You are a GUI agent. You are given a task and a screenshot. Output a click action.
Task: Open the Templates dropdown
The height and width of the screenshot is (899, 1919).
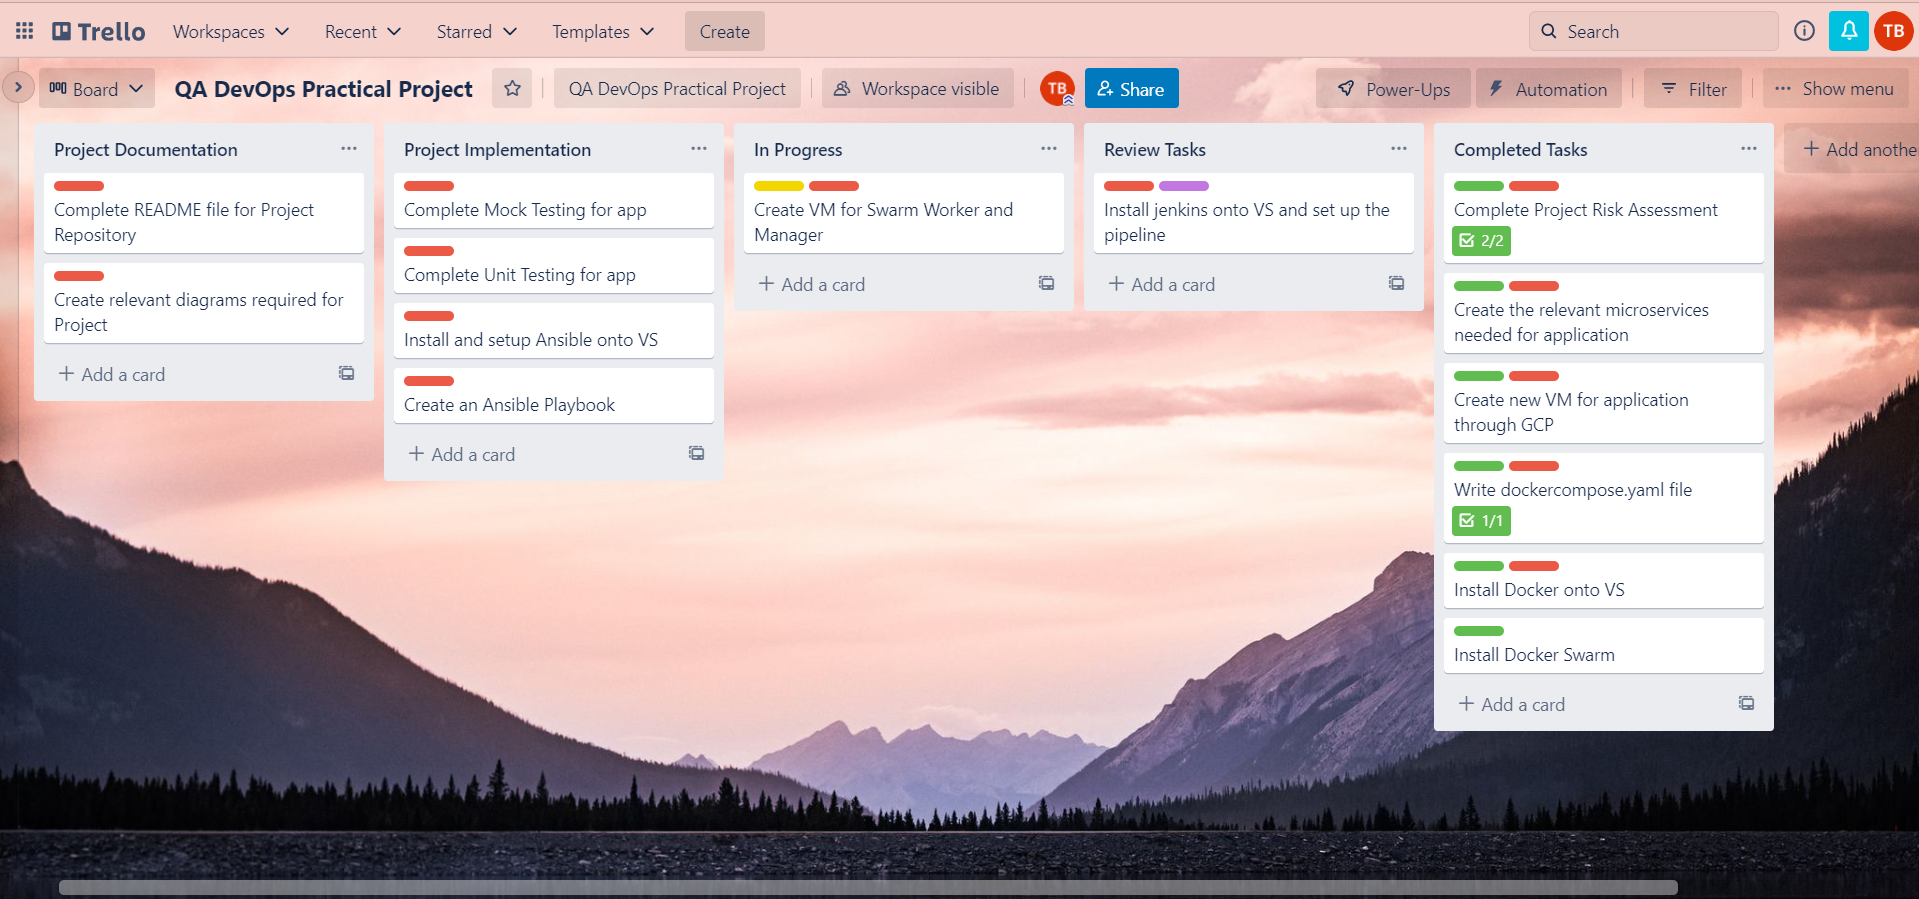click(603, 31)
